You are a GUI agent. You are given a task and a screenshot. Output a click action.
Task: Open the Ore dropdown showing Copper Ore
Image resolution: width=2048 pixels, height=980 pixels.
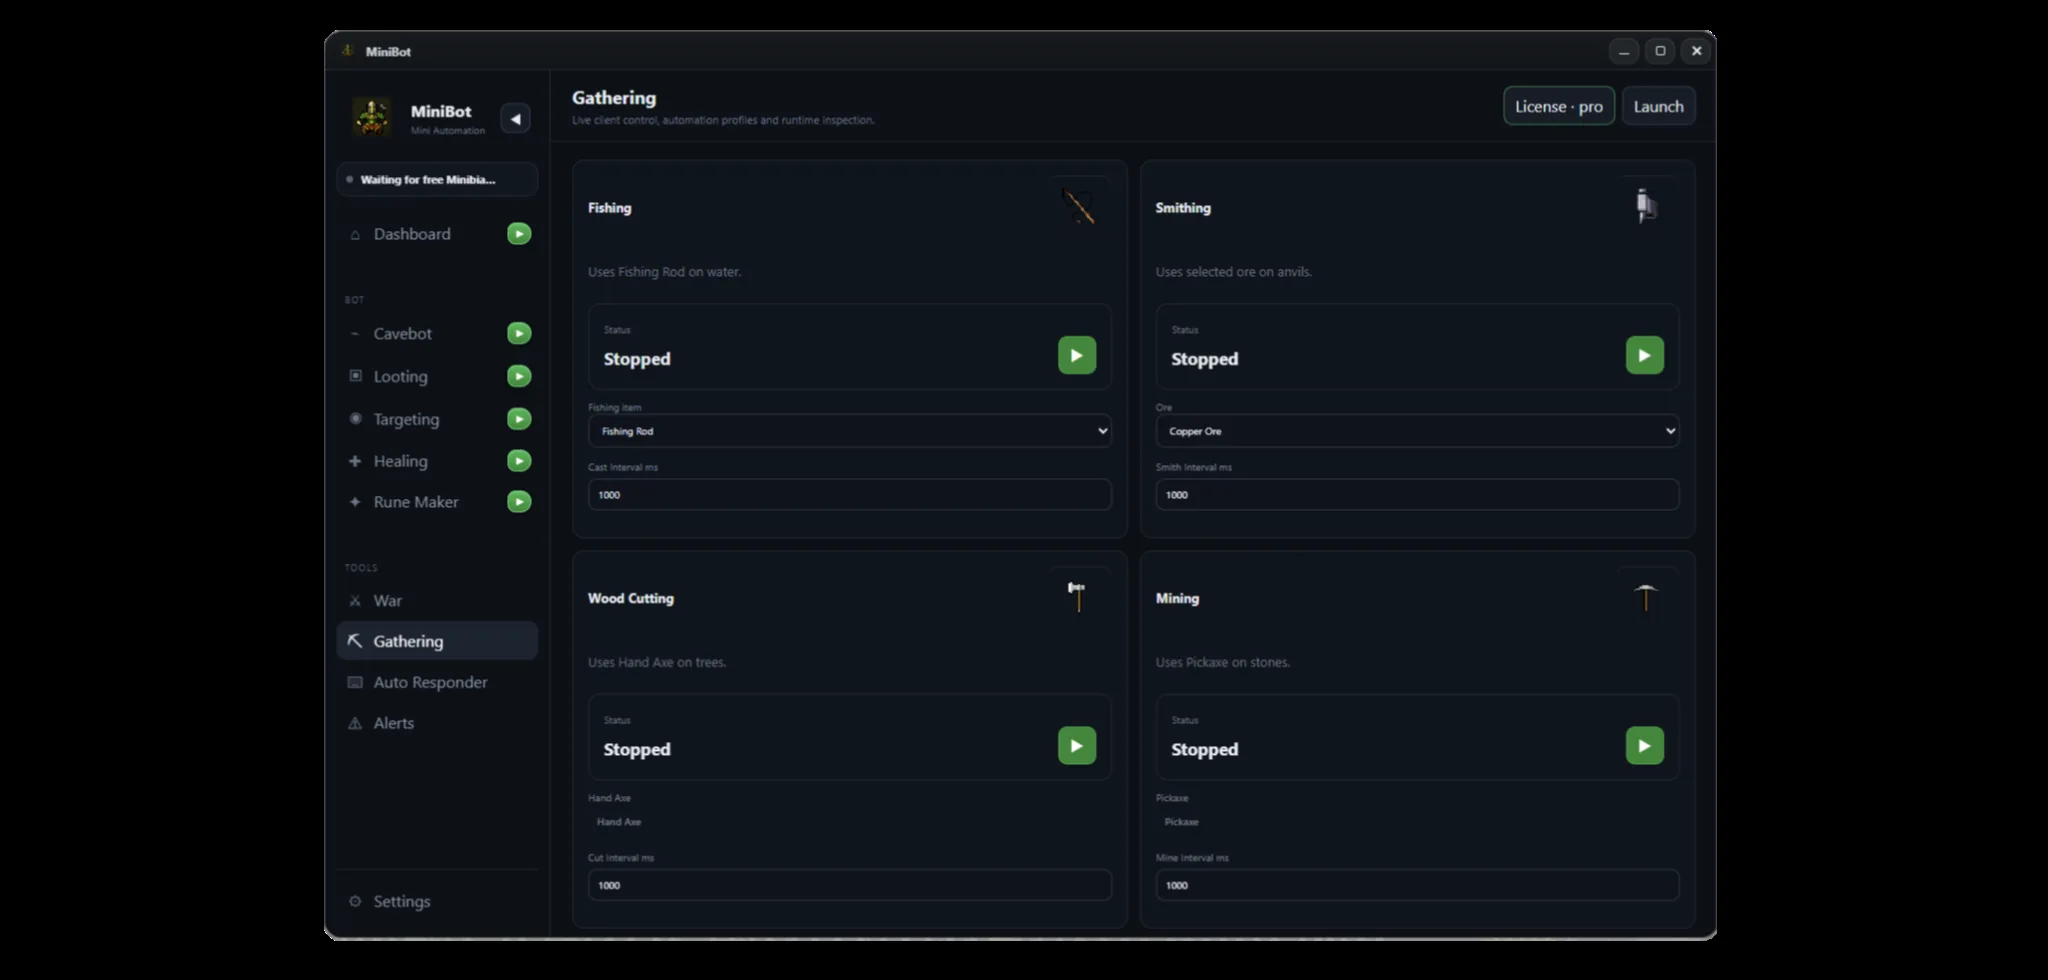pyautogui.click(x=1417, y=431)
